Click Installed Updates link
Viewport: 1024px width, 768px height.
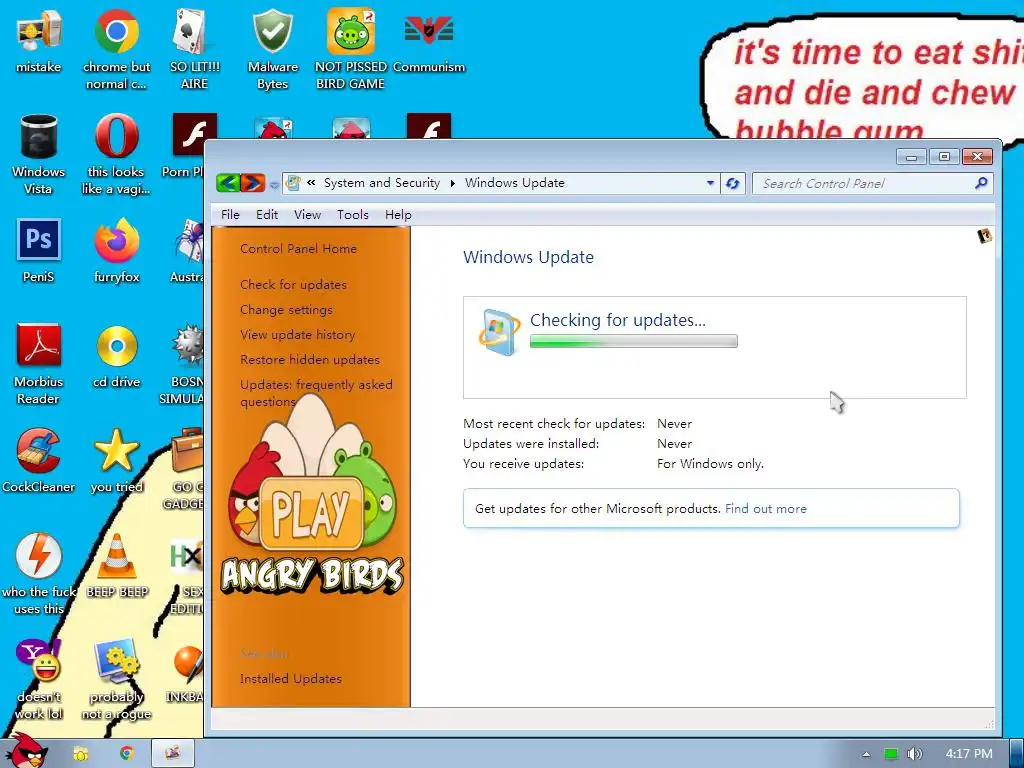pos(291,679)
